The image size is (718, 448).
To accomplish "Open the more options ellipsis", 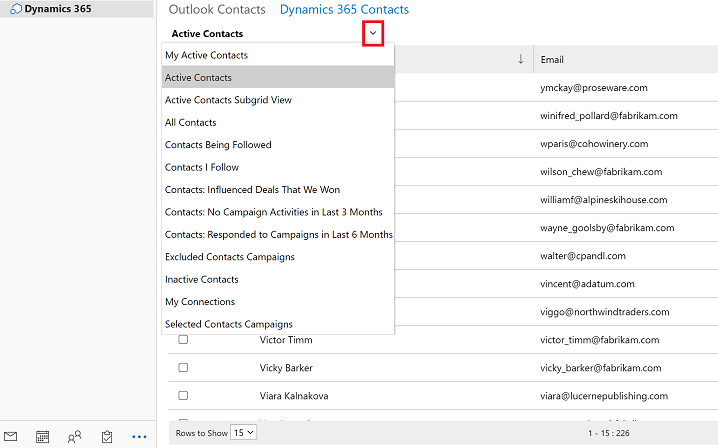I will coord(139,437).
